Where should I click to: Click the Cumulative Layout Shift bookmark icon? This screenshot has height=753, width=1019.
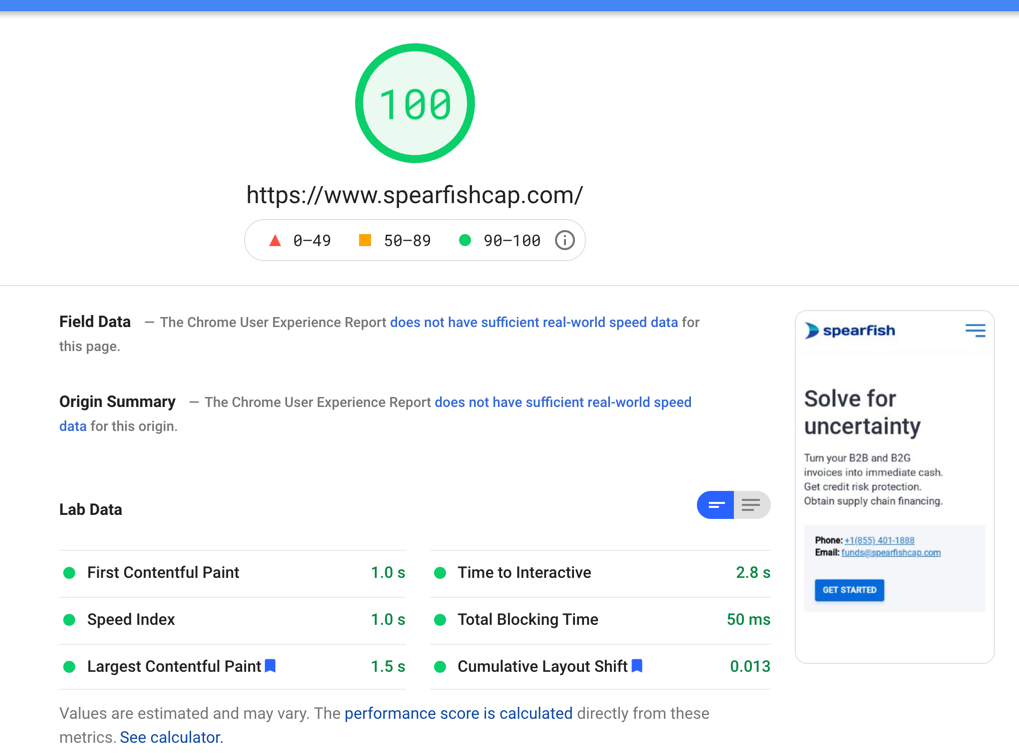point(637,666)
